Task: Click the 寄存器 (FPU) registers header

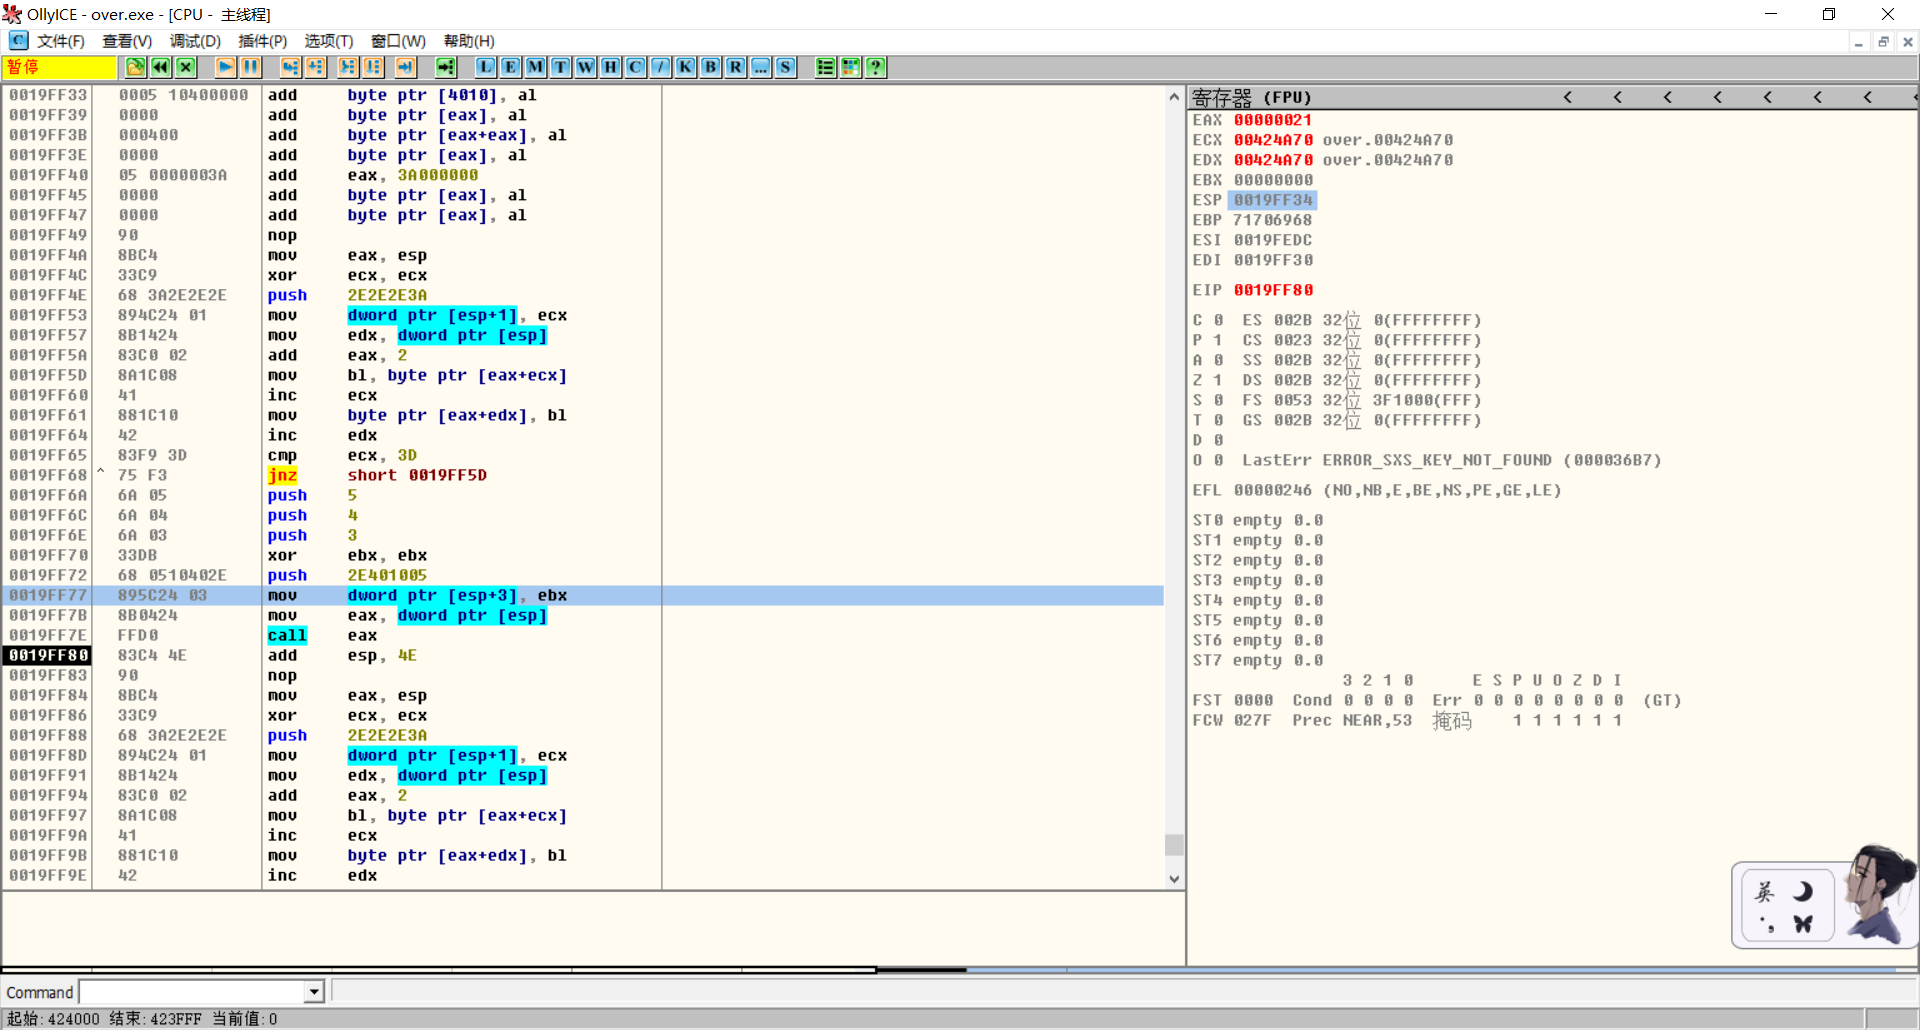Action: click(x=1251, y=97)
